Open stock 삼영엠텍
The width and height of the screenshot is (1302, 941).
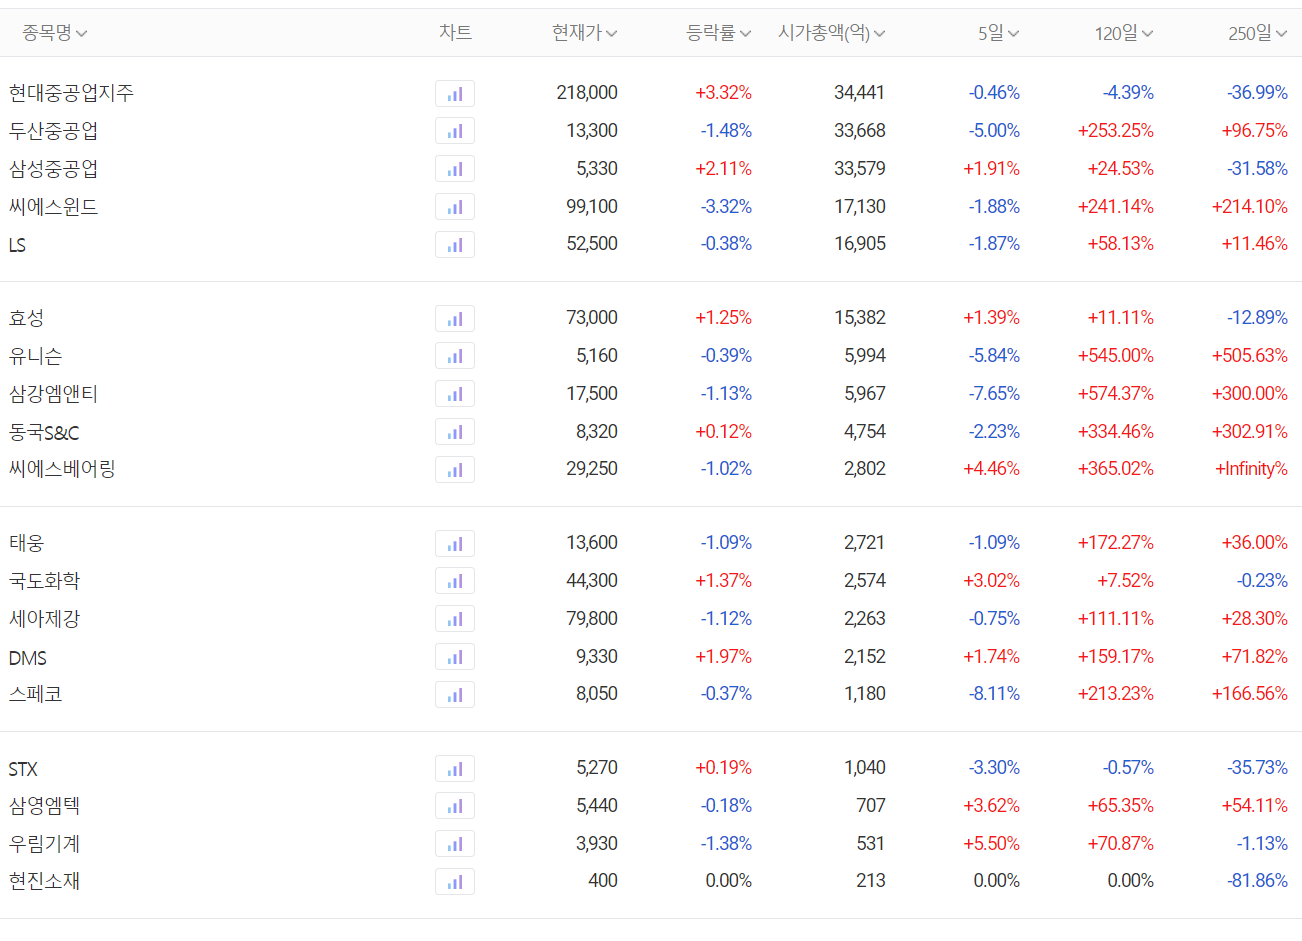[44, 806]
